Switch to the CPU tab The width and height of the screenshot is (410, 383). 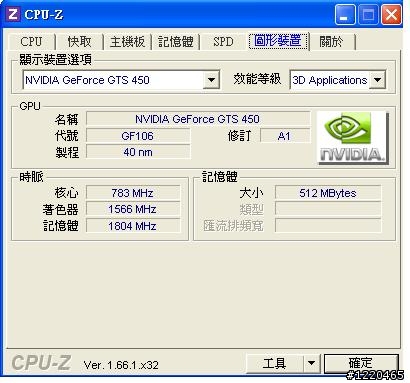coord(31,42)
